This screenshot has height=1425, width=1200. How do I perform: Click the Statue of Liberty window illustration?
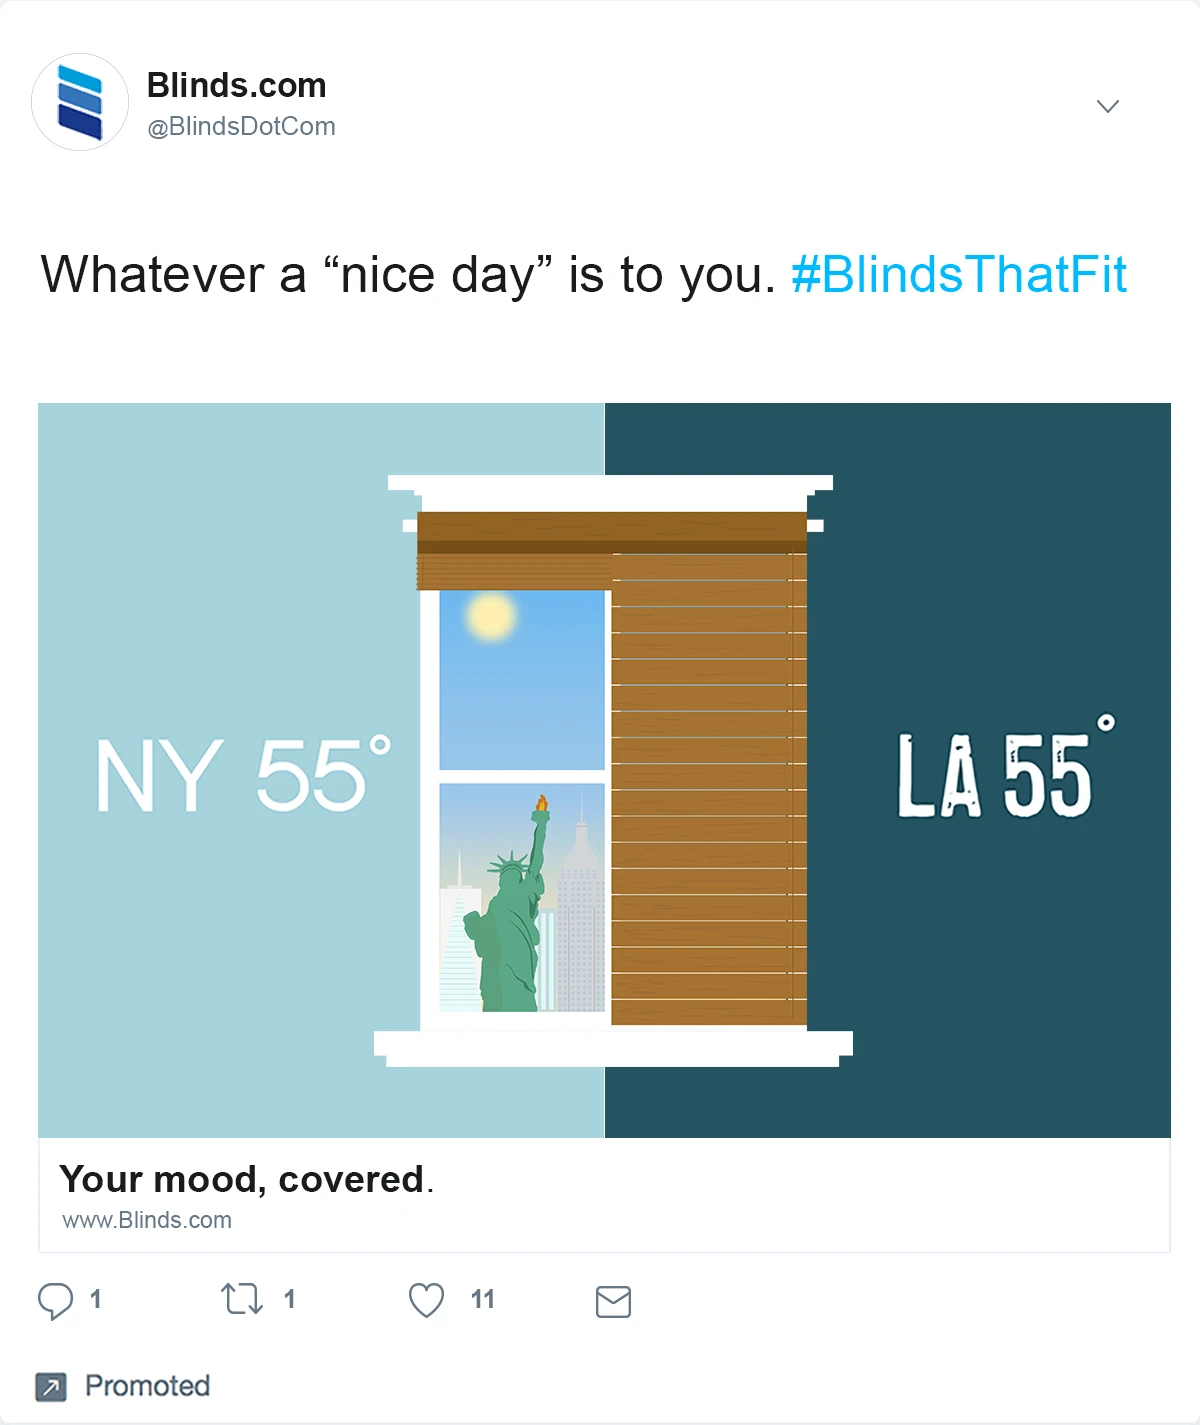click(x=522, y=900)
